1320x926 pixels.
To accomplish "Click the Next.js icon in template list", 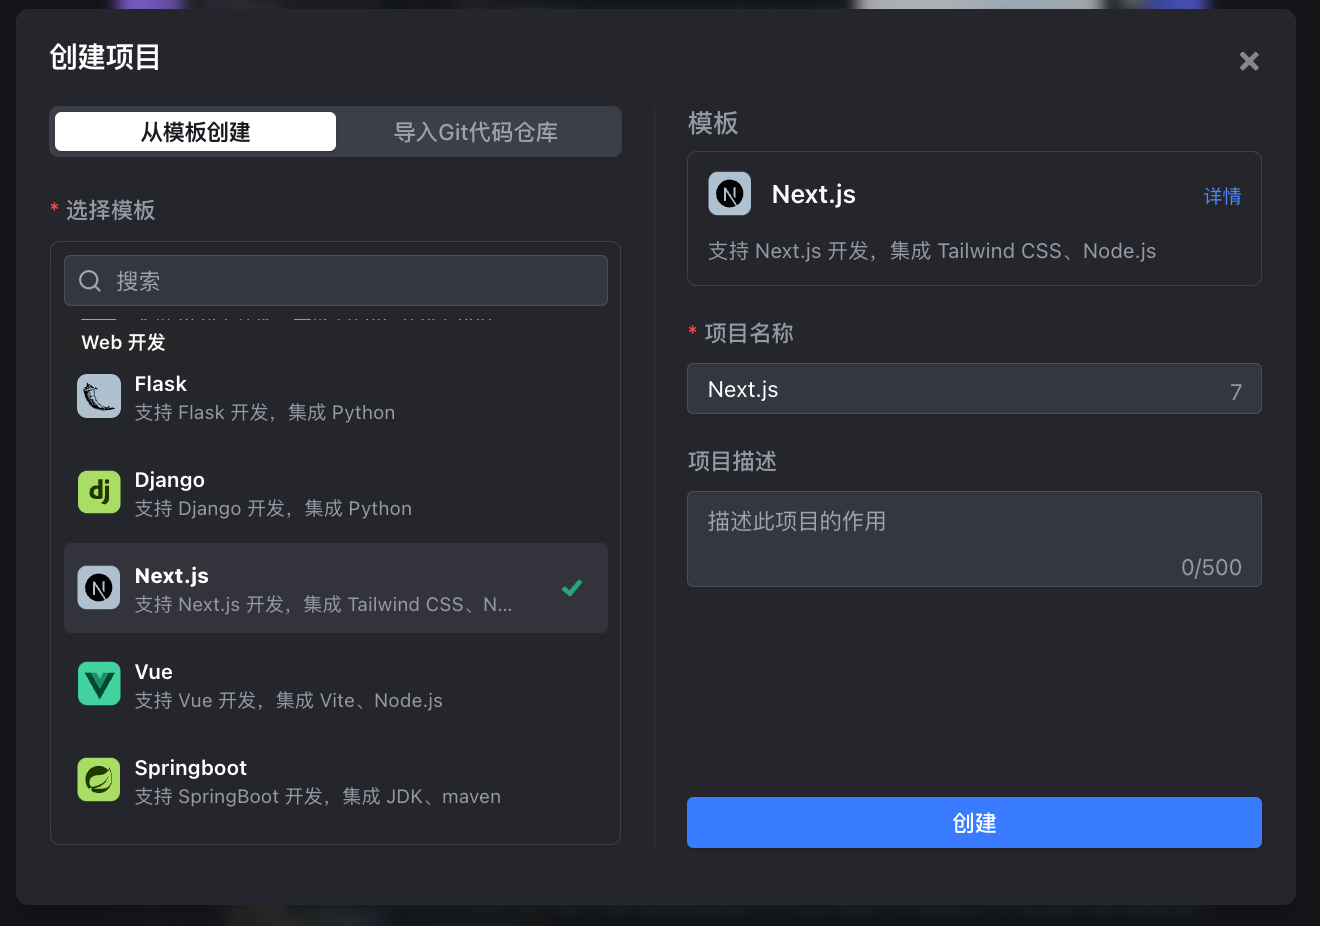I will tap(98, 587).
